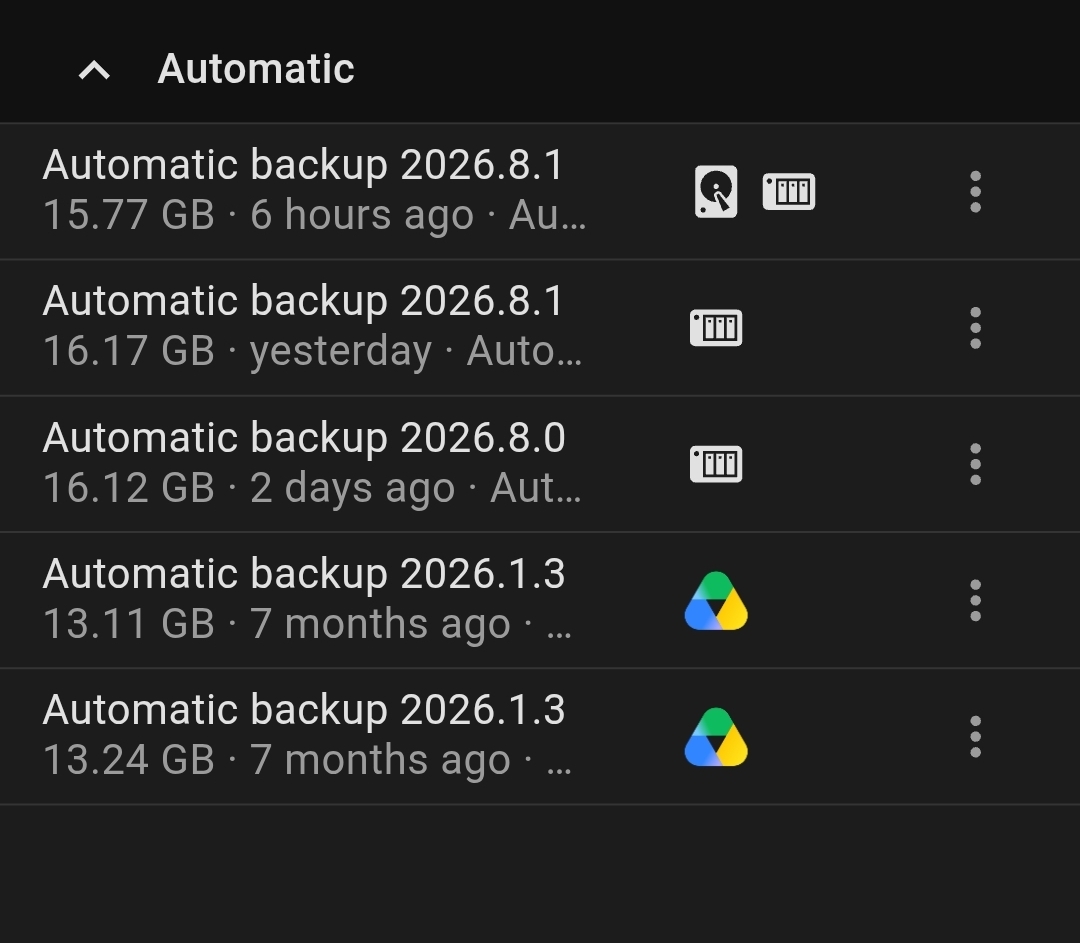
Task: Open the overflow menu for 13.24 GB backup
Action: pos(975,737)
